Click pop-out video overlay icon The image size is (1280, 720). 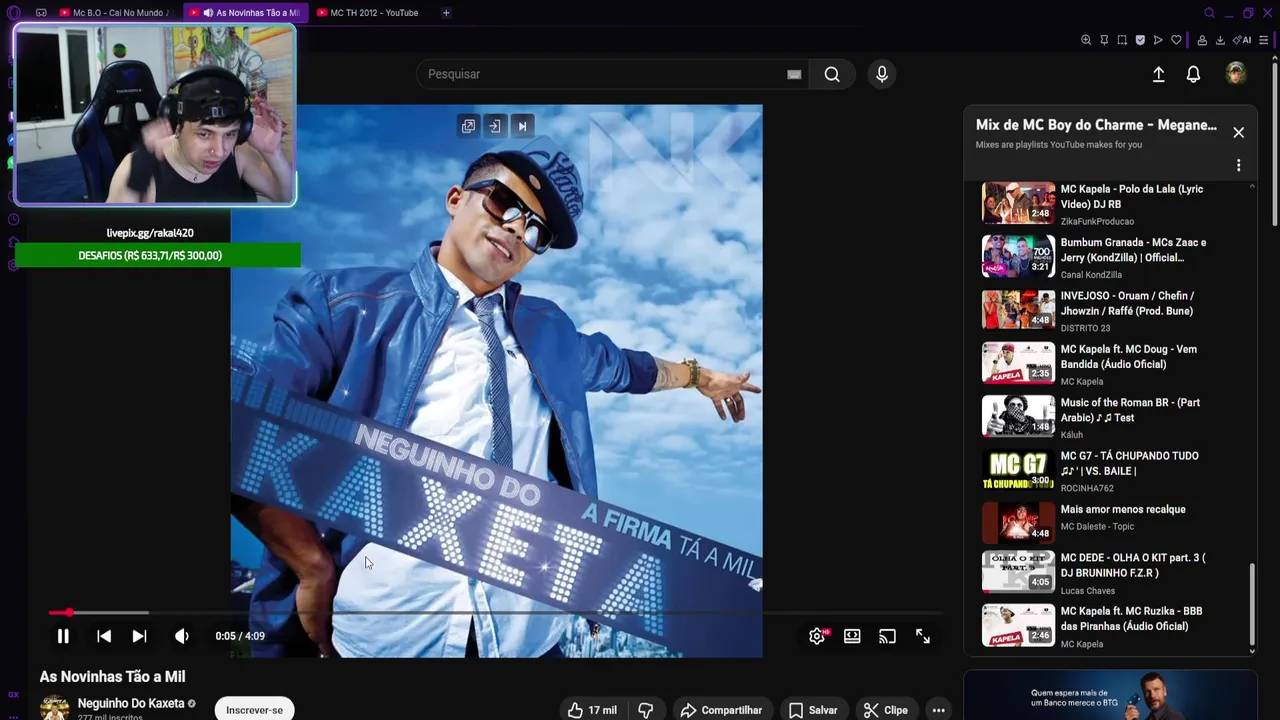pyautogui.click(x=468, y=126)
